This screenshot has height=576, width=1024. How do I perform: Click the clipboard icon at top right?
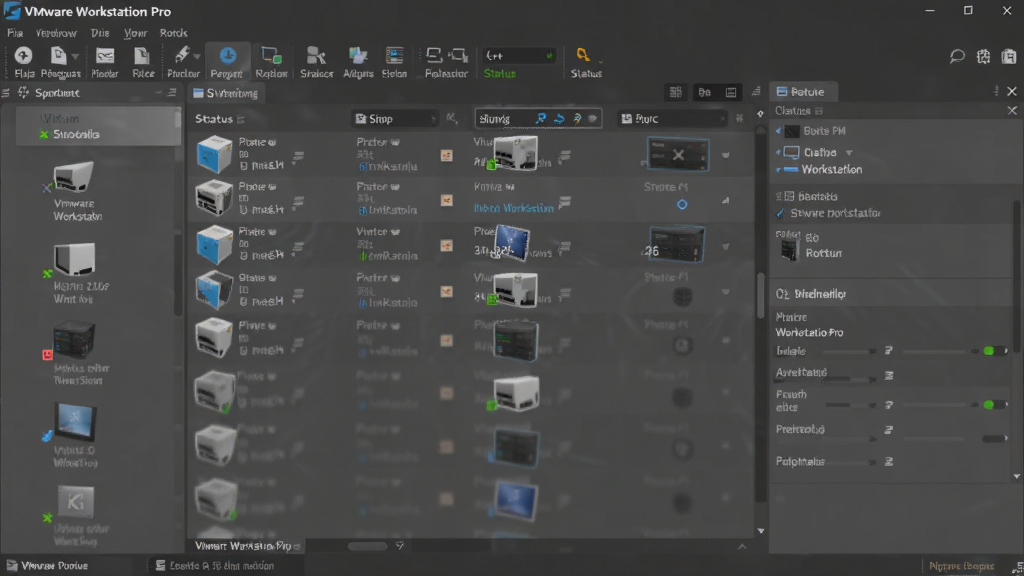(x=1009, y=57)
